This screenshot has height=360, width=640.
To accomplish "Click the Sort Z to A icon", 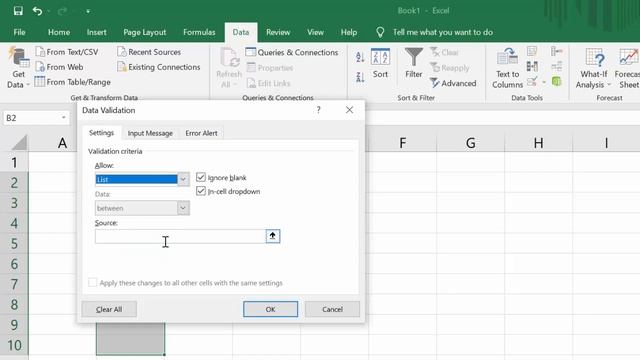I will point(360,76).
